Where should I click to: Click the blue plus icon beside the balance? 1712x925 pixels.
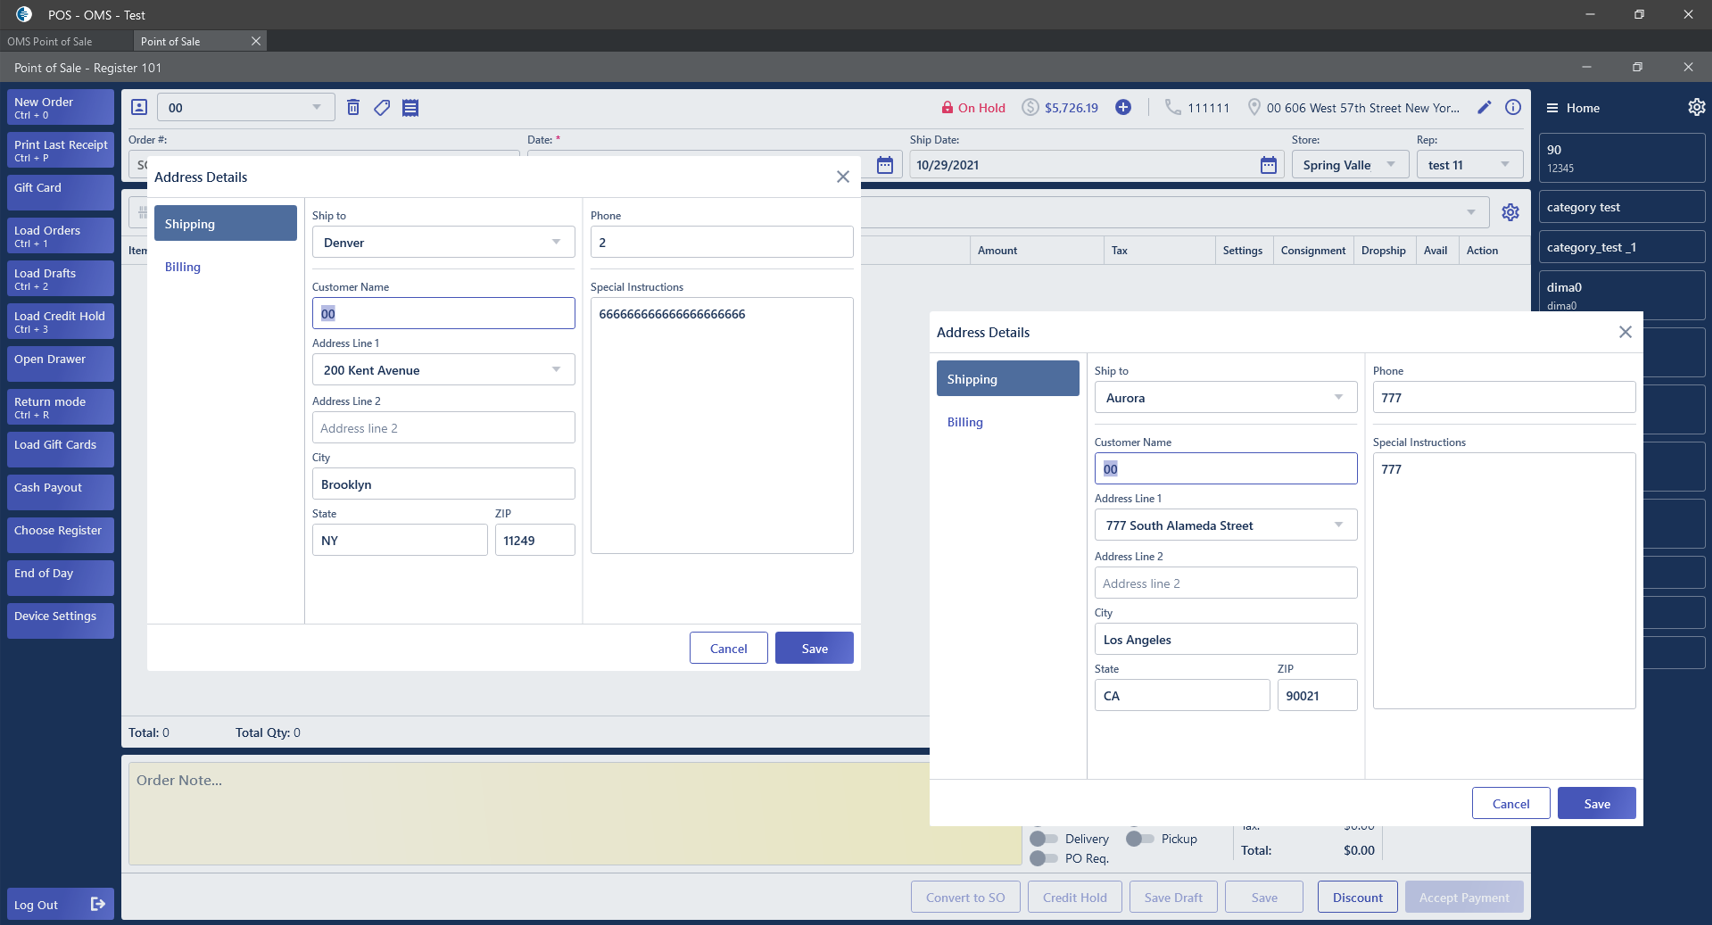coord(1123,107)
